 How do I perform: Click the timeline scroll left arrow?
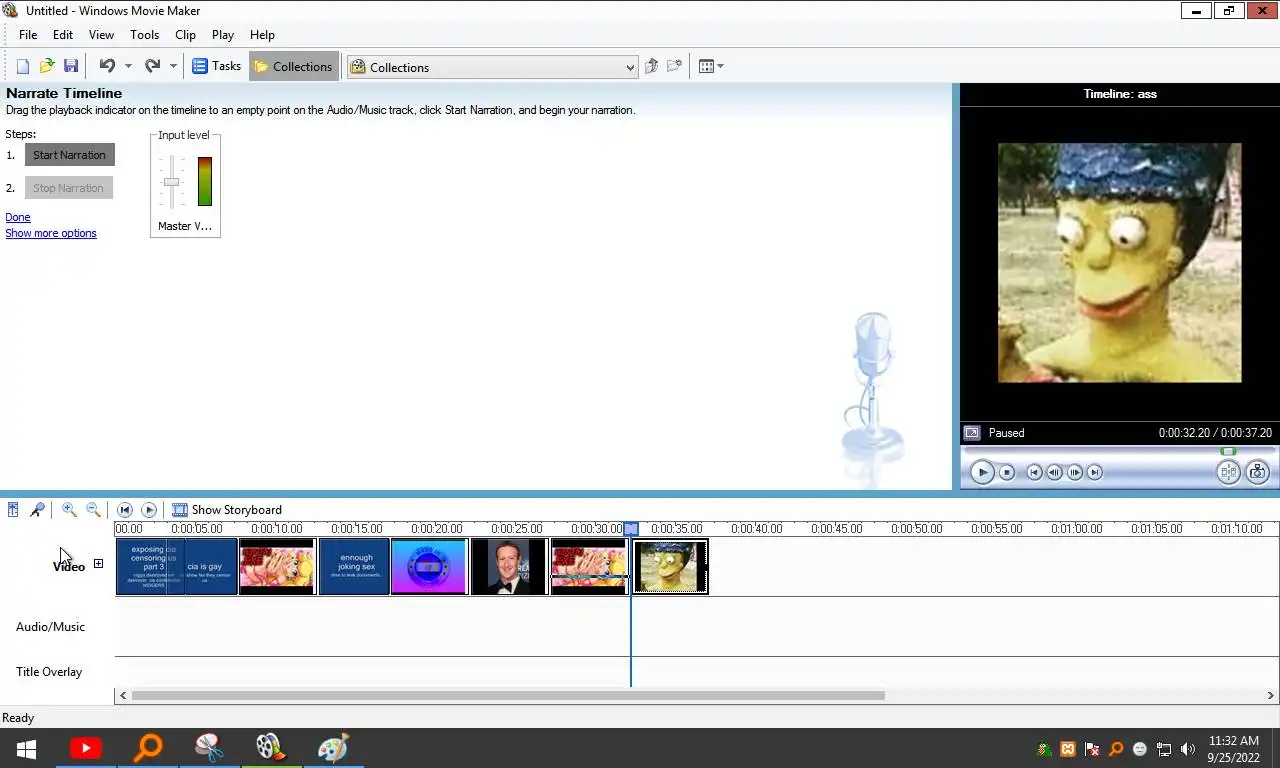click(x=123, y=695)
